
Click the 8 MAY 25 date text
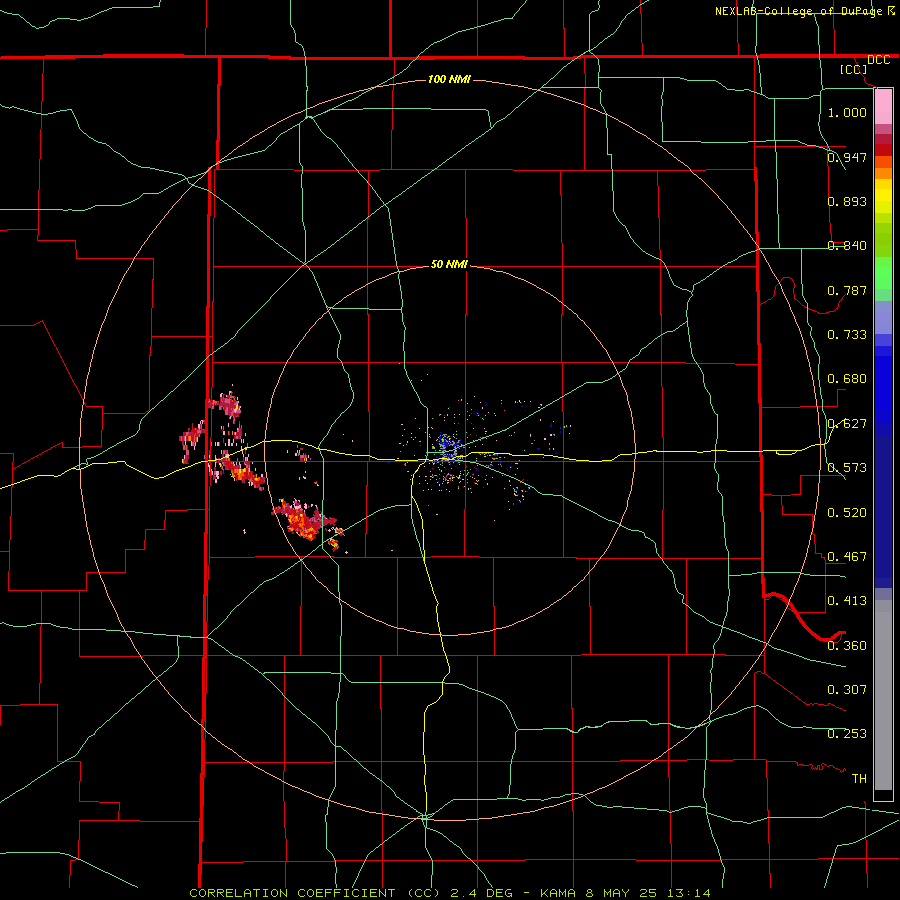(621, 893)
